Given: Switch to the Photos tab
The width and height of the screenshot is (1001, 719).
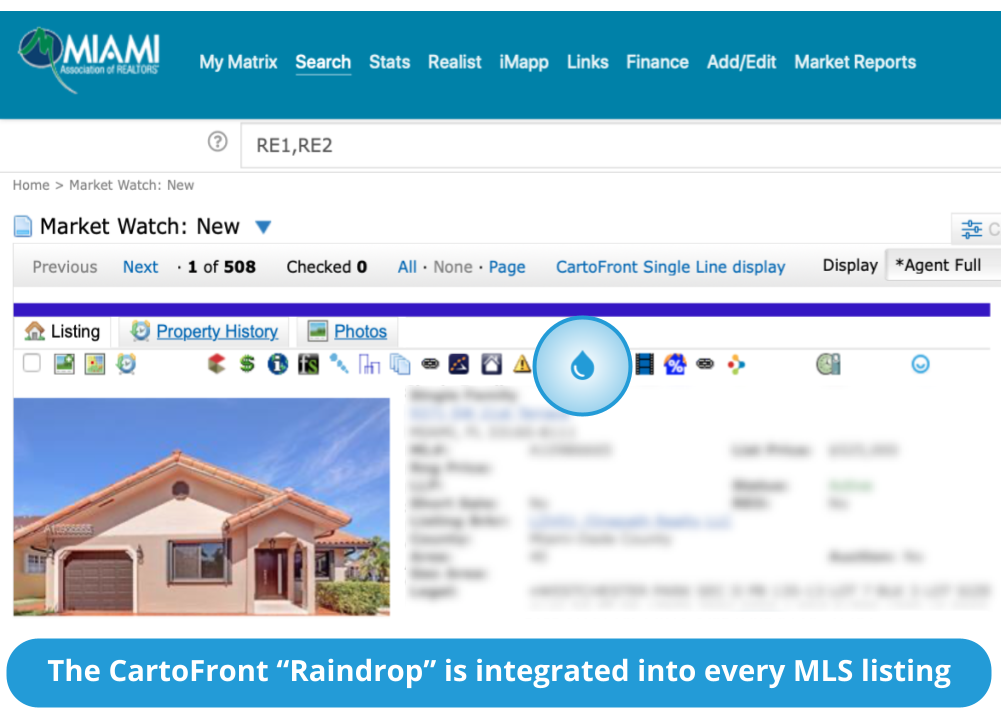Looking at the screenshot, I should [x=348, y=331].
